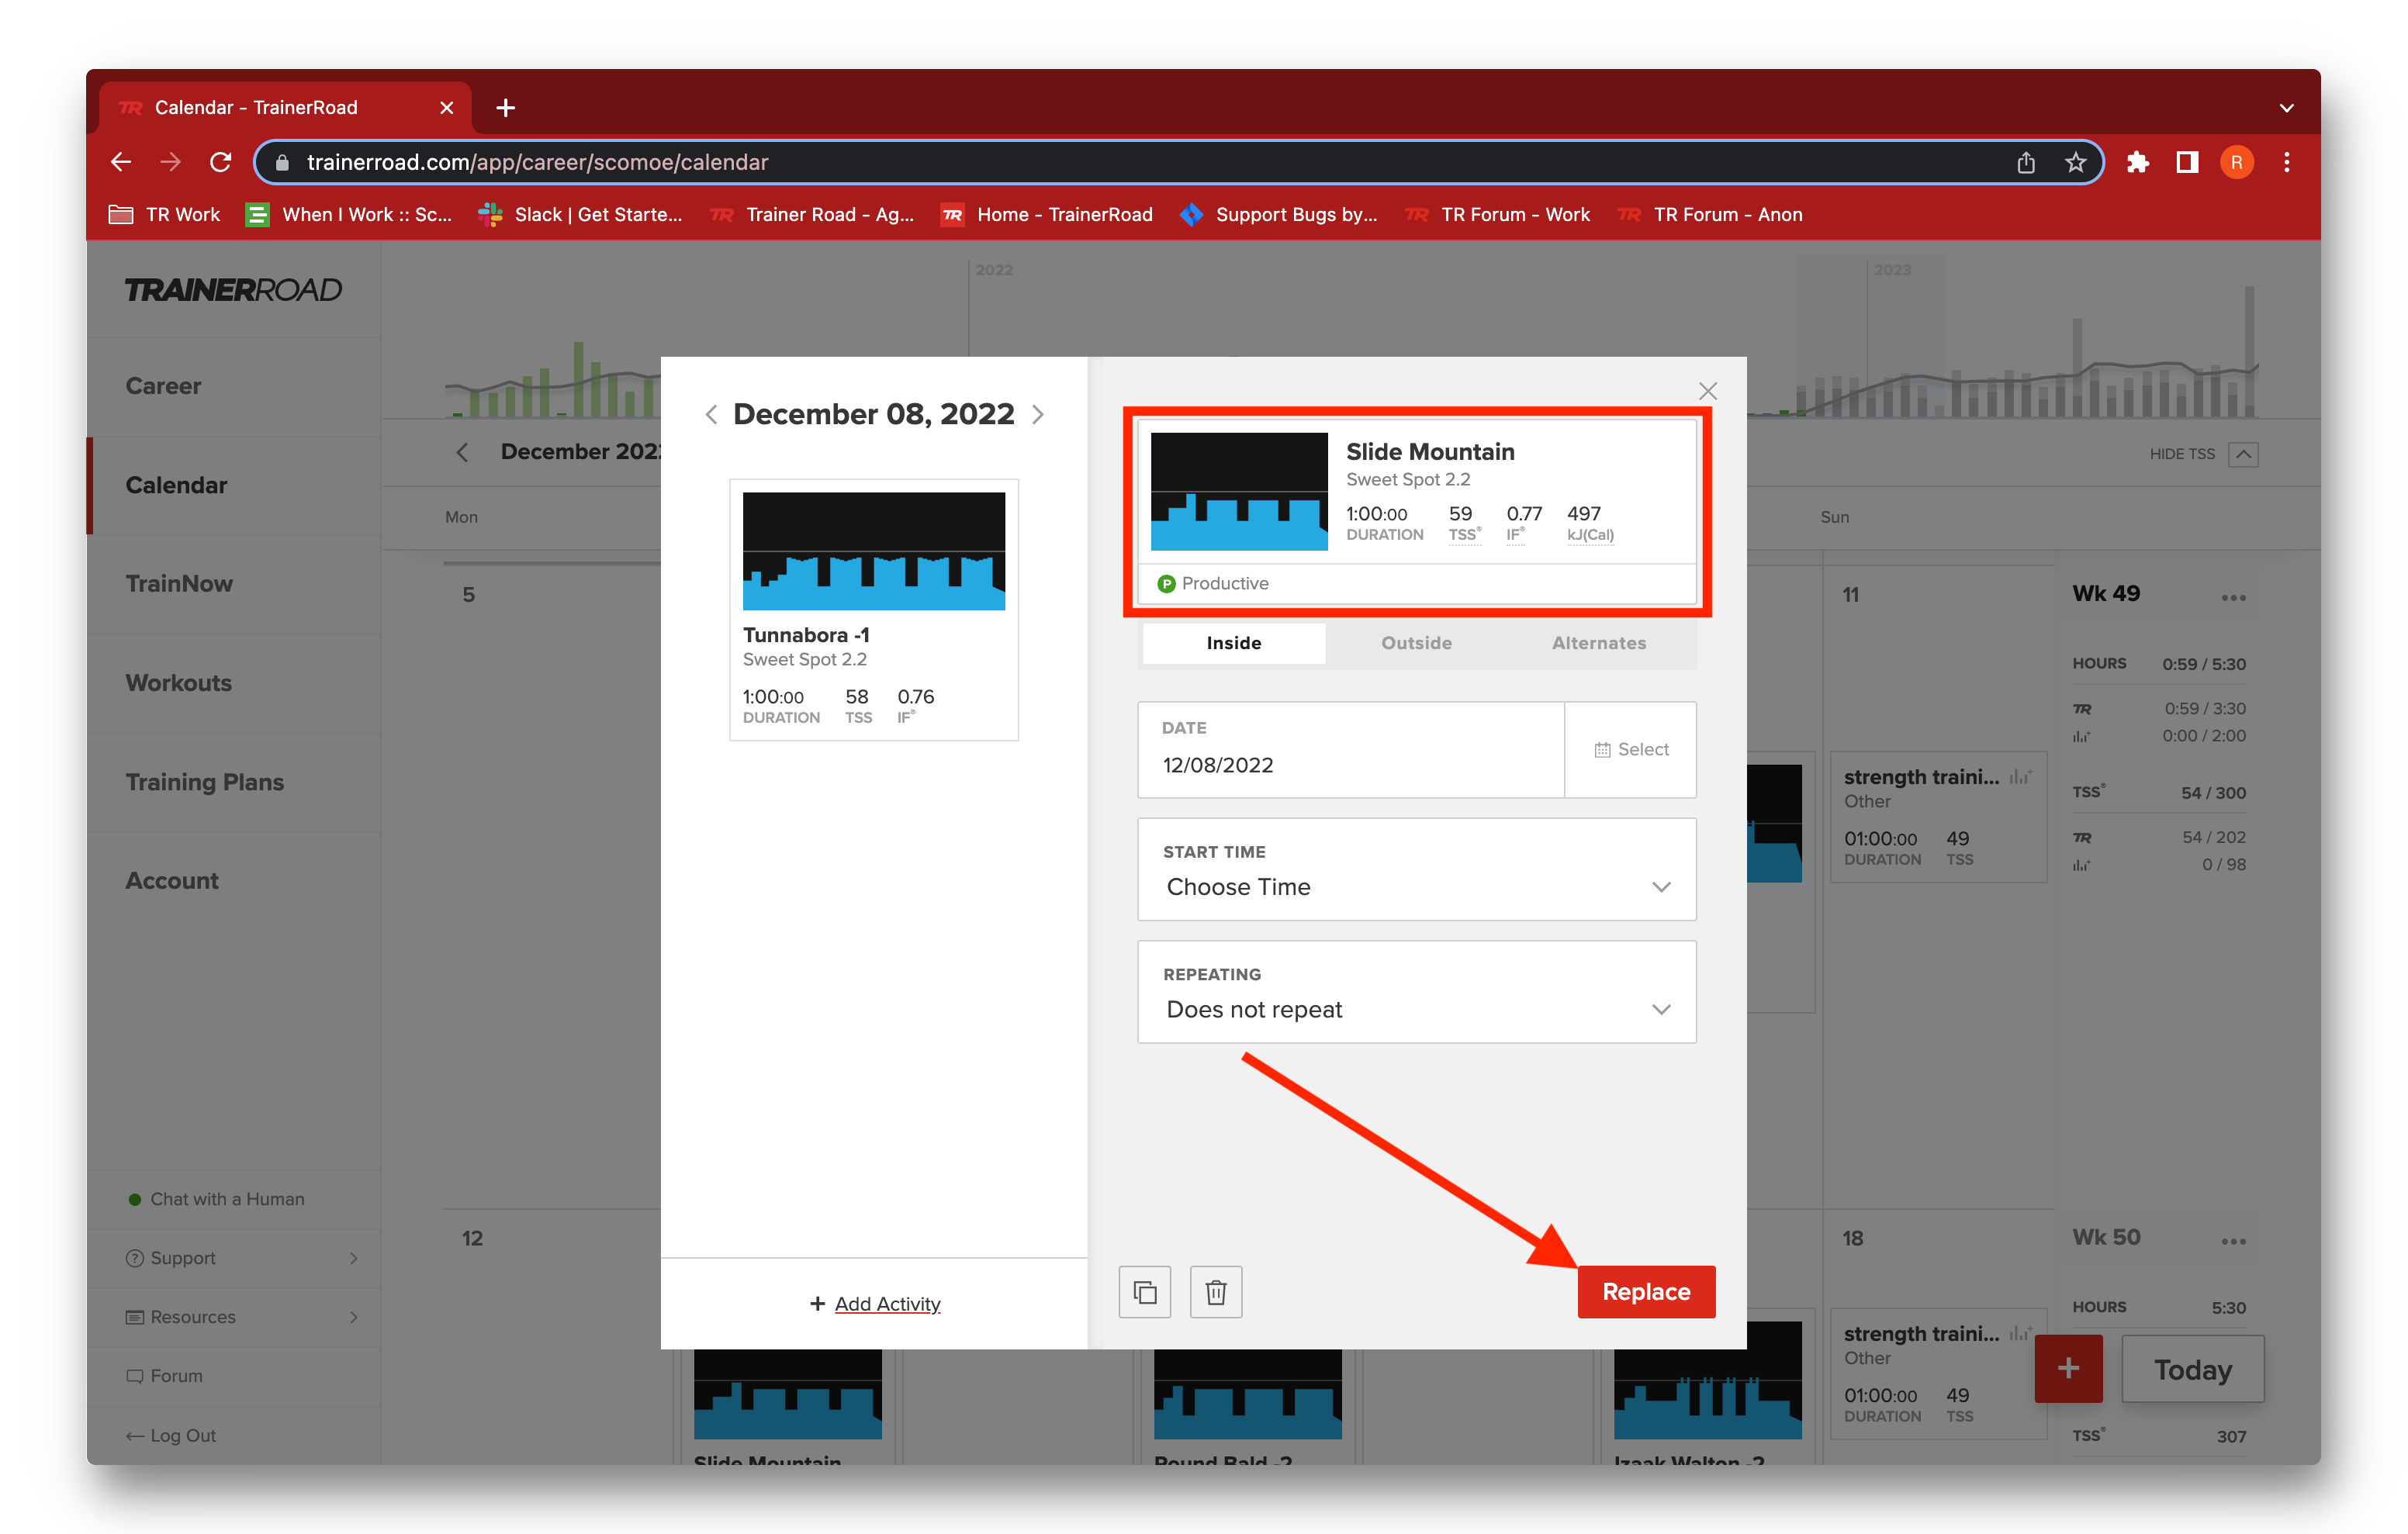Select the Inside tab
The image size is (2408, 1534).
[x=1234, y=643]
